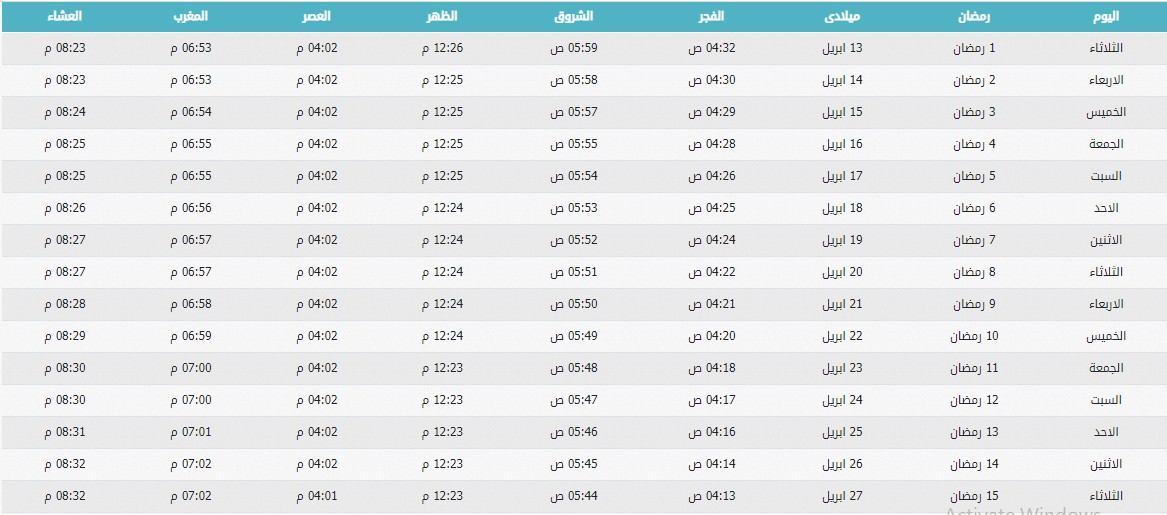Select the 27 ابريل date cell

[x=843, y=496]
